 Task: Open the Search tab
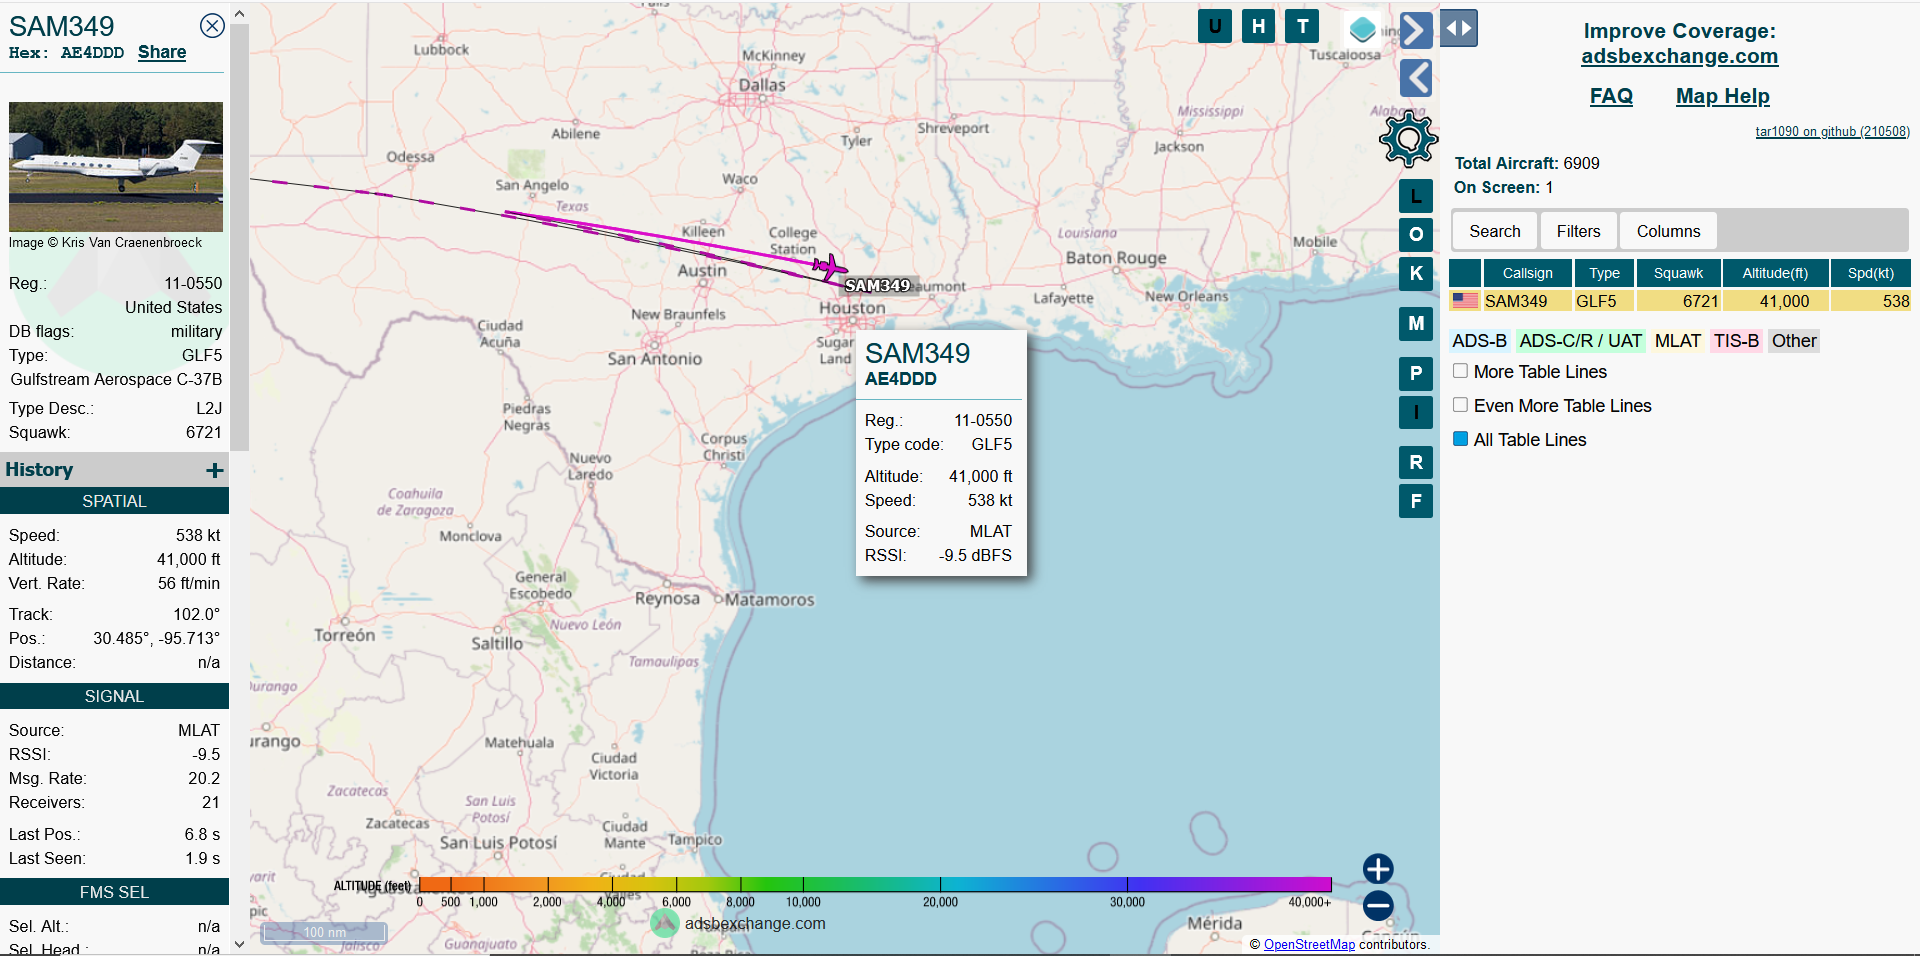click(1494, 231)
